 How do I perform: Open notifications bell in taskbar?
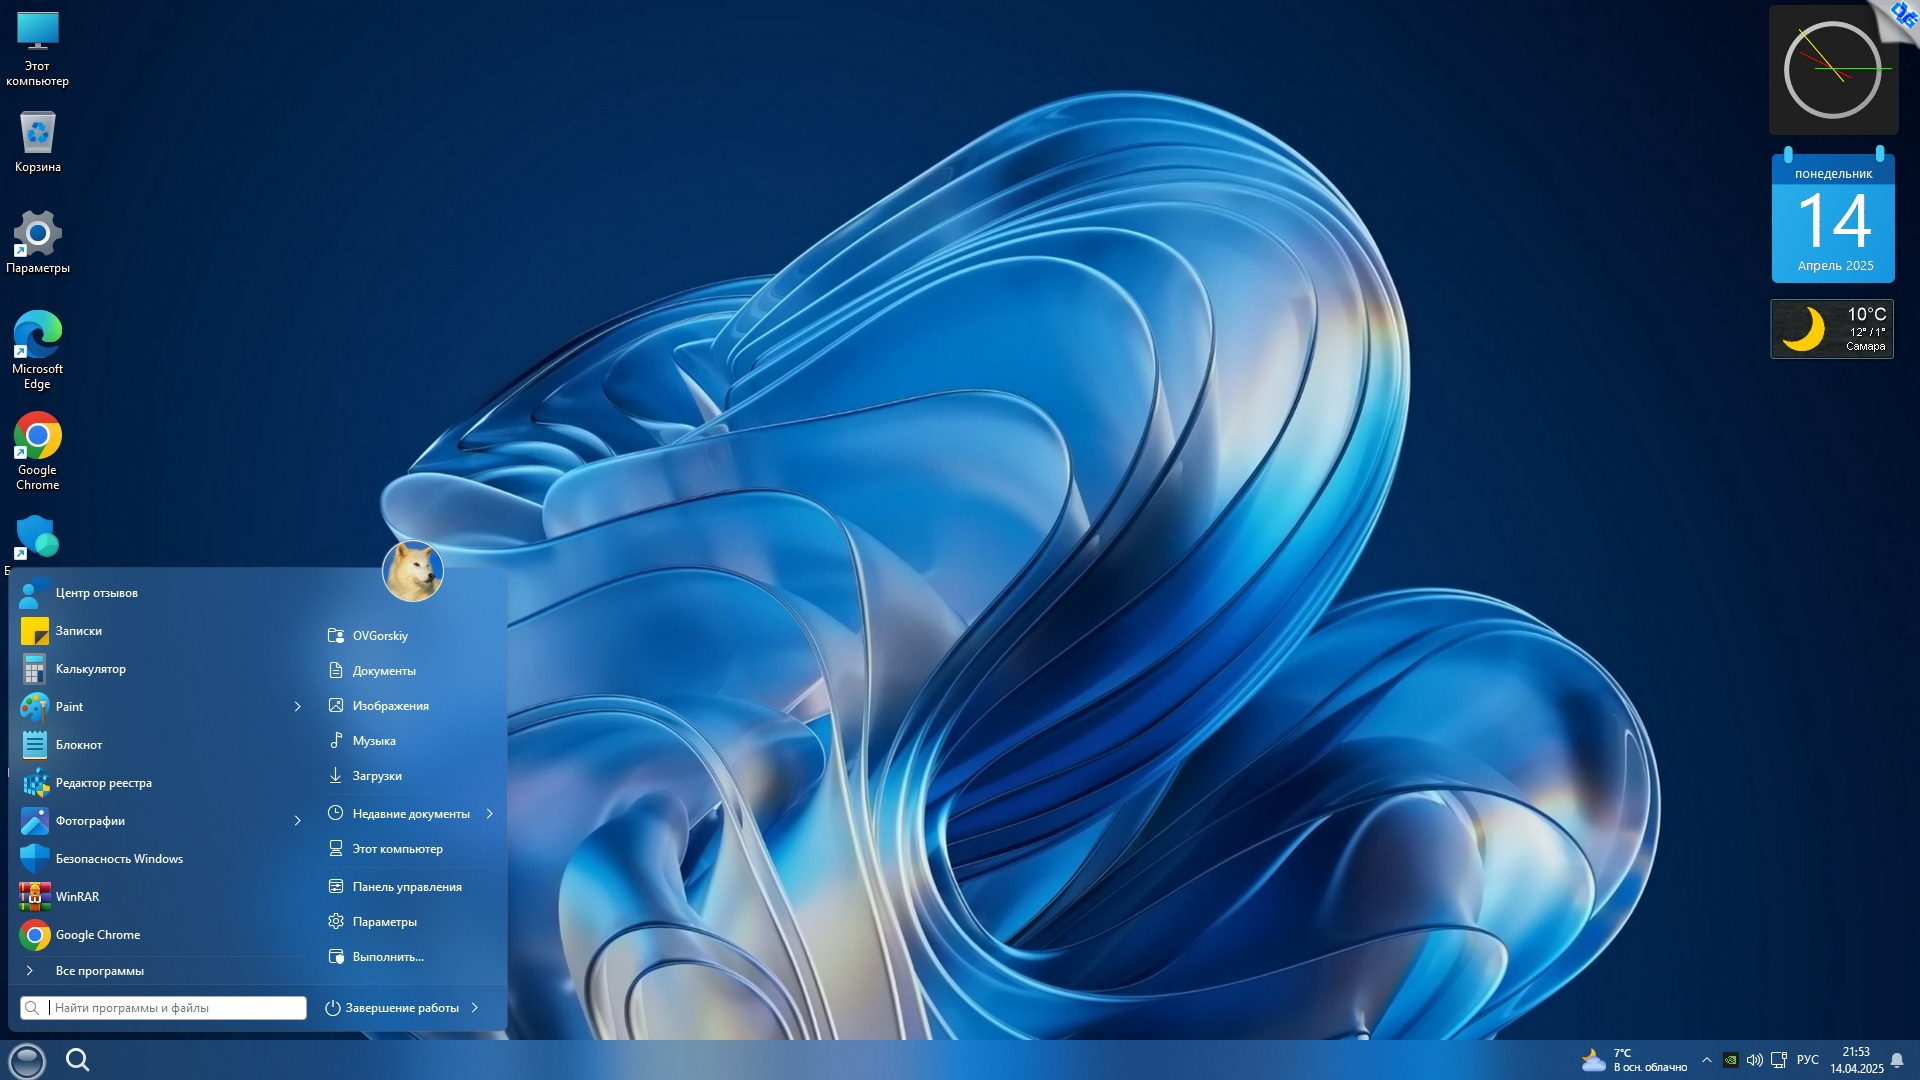click(1897, 1060)
